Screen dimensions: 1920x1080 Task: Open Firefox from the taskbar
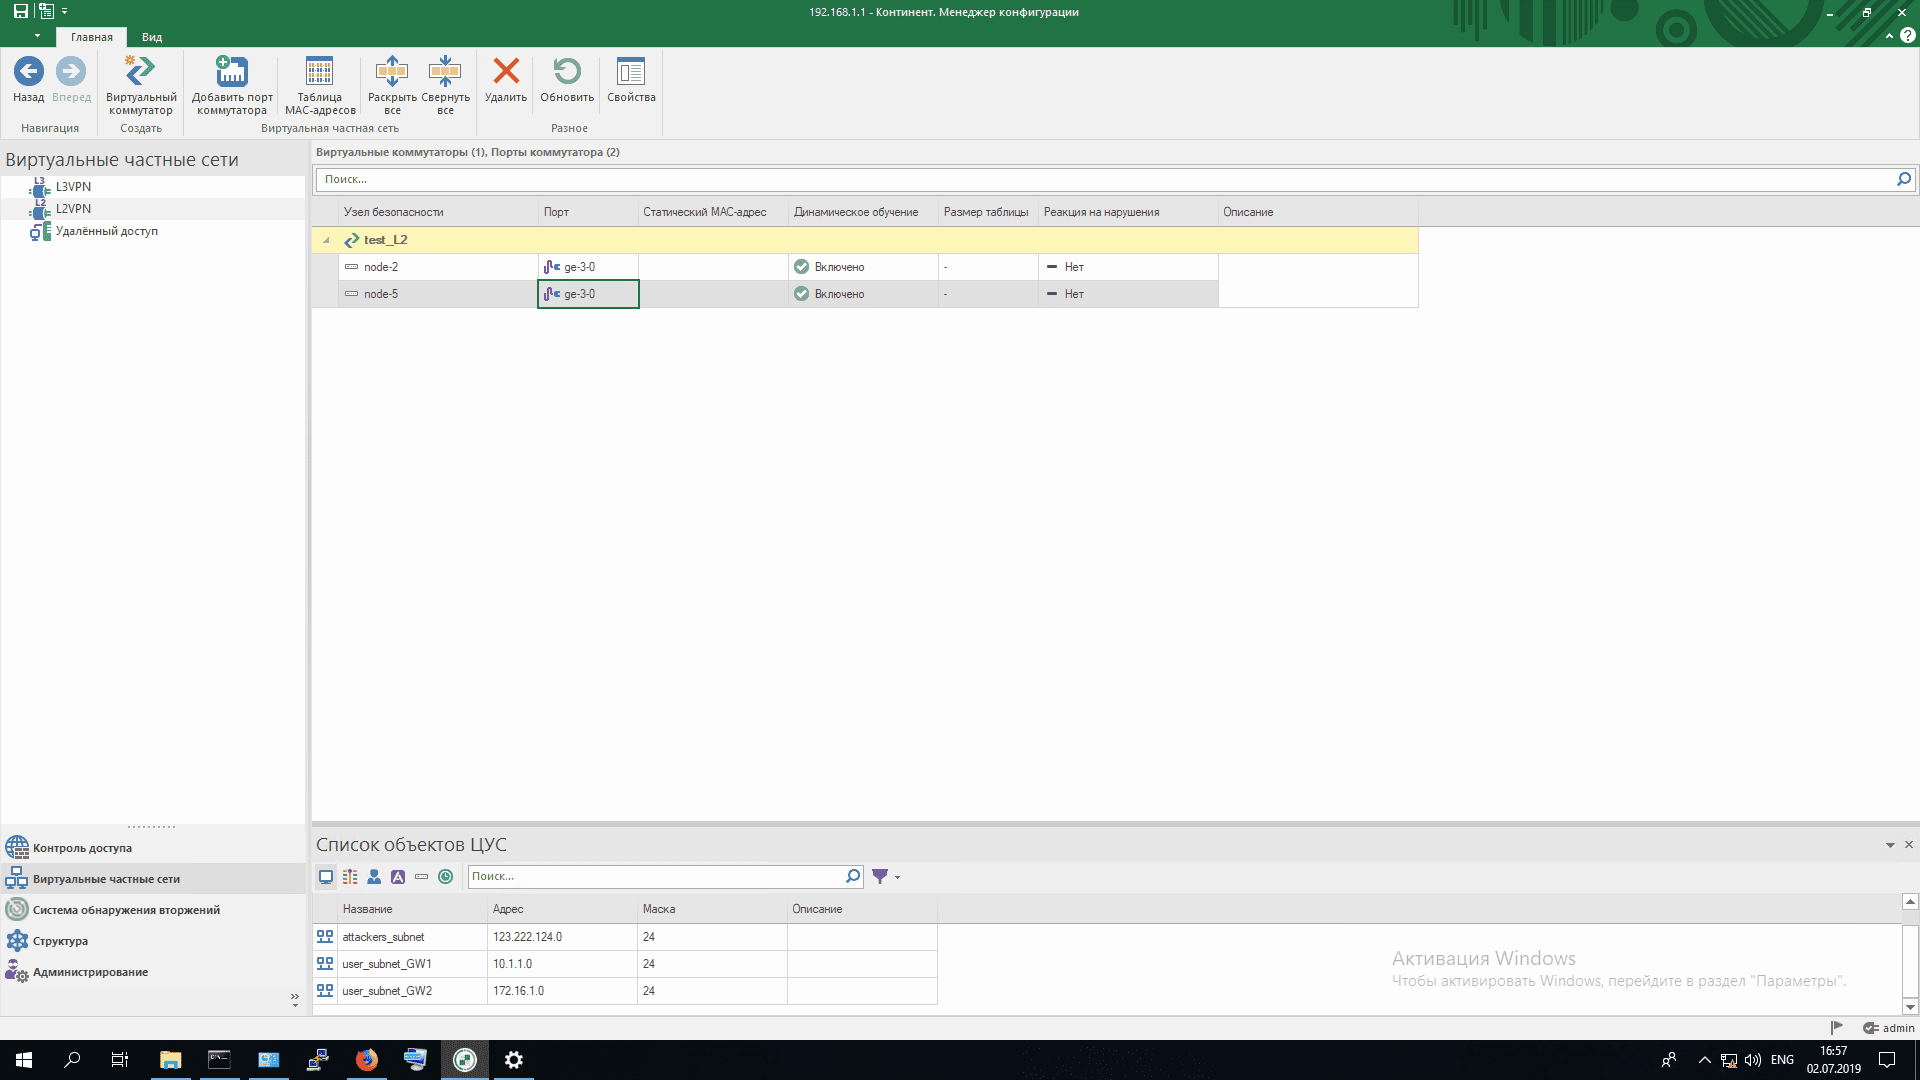367,1060
